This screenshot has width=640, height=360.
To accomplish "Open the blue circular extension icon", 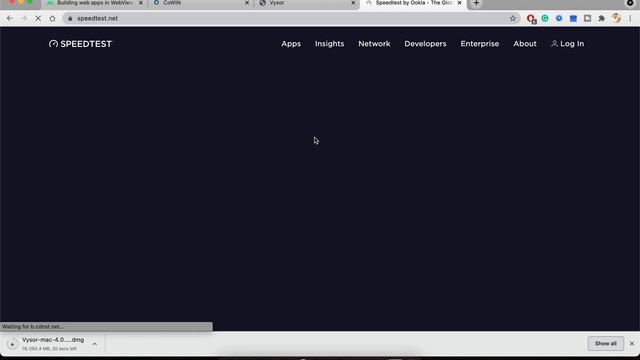I will point(559,18).
